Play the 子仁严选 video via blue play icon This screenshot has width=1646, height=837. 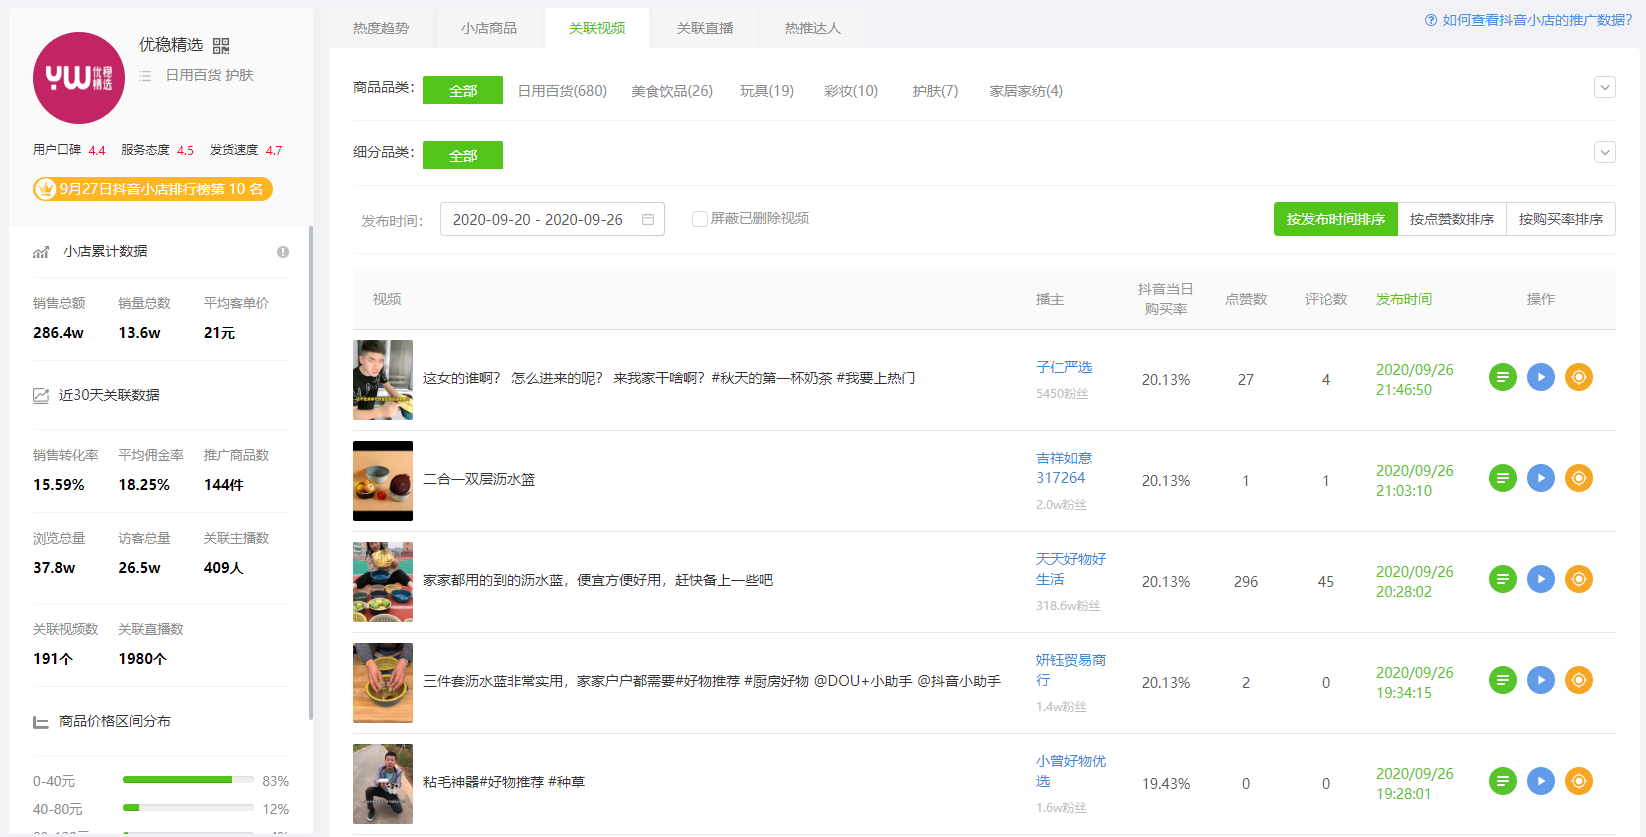1541,377
